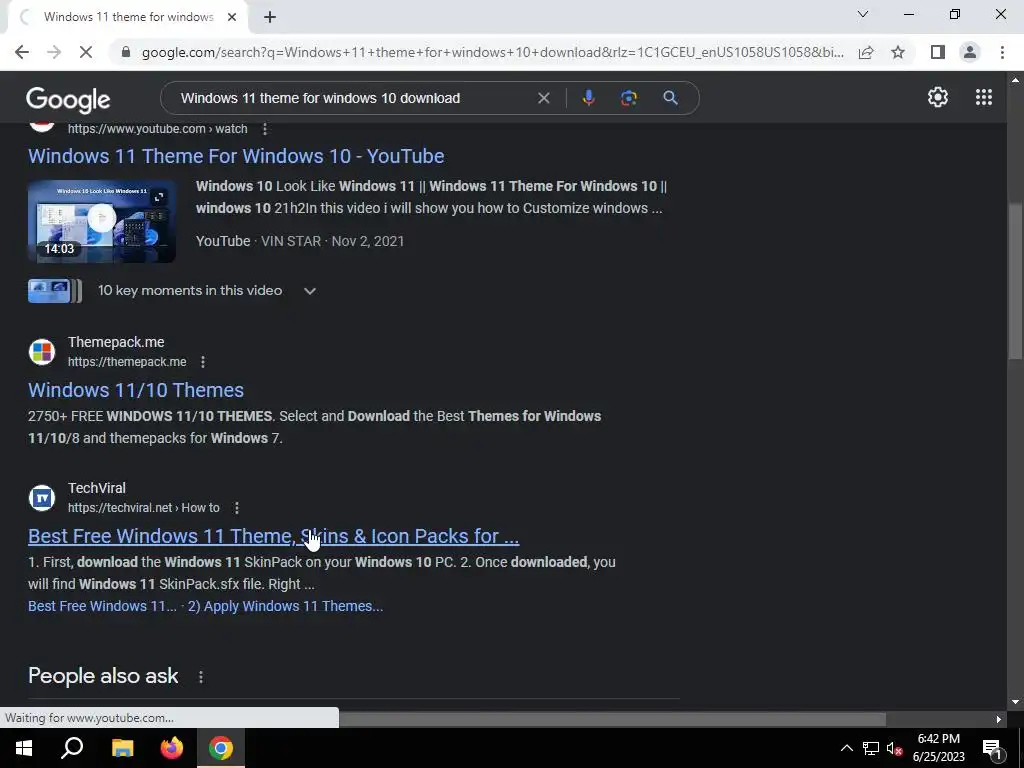Open more options for YouTube result
Screen dimensions: 1024x768
click(264, 129)
